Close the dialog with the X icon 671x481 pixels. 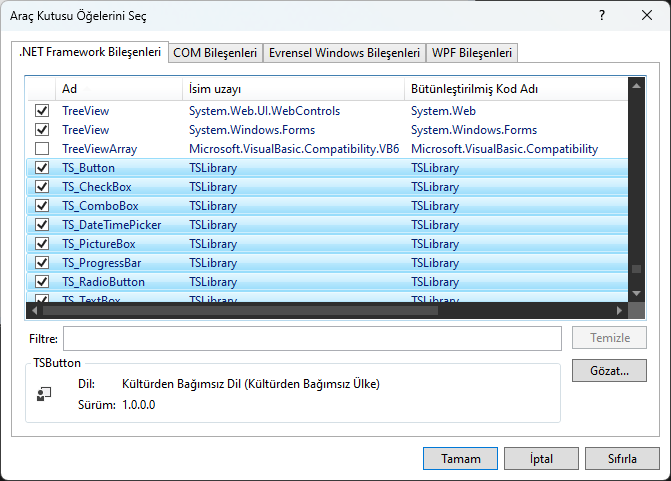(647, 16)
